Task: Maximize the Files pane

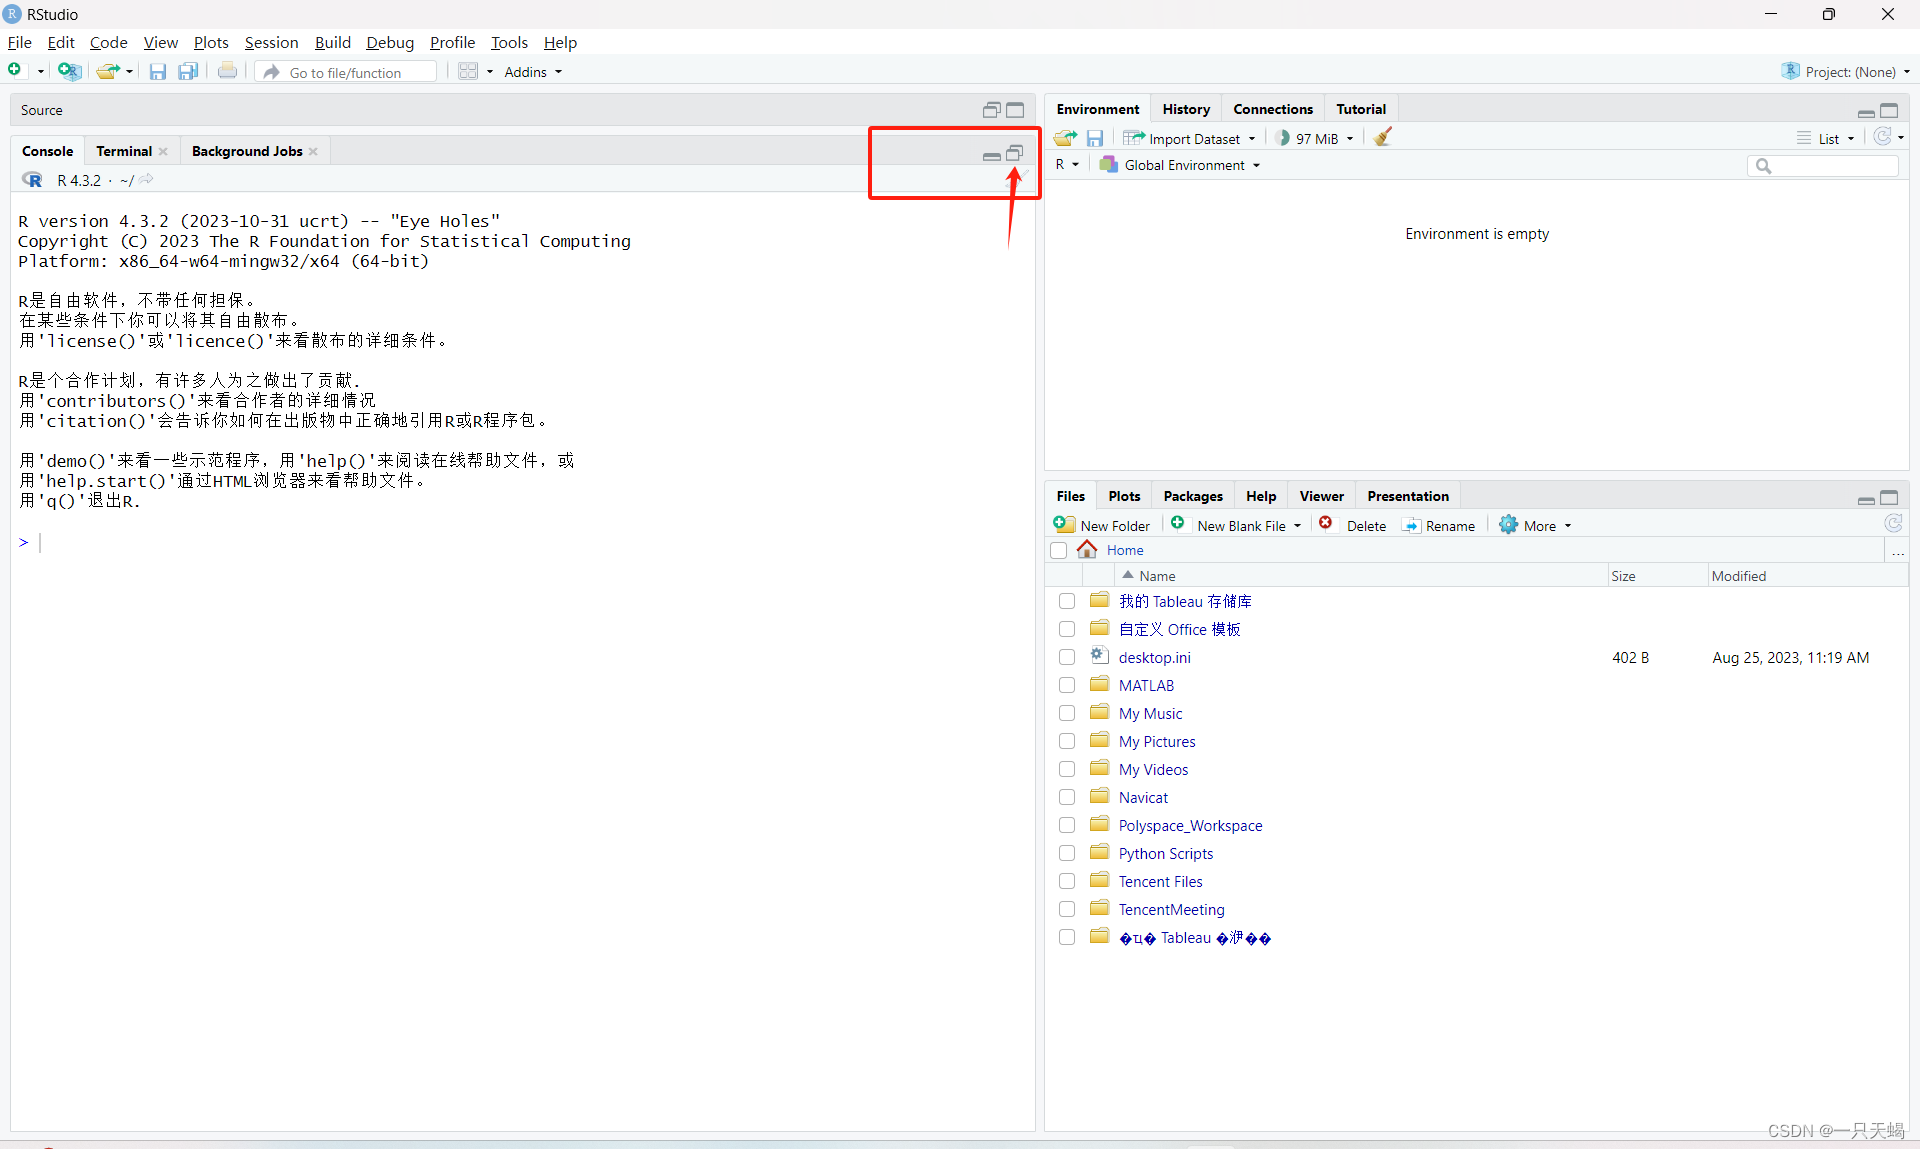Action: (x=1889, y=497)
